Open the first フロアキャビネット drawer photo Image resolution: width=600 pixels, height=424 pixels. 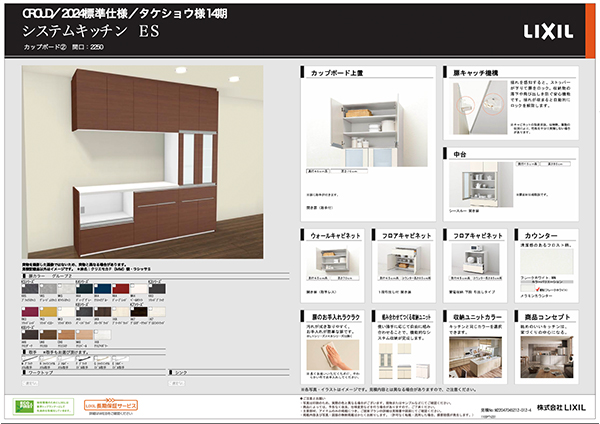[404, 260]
